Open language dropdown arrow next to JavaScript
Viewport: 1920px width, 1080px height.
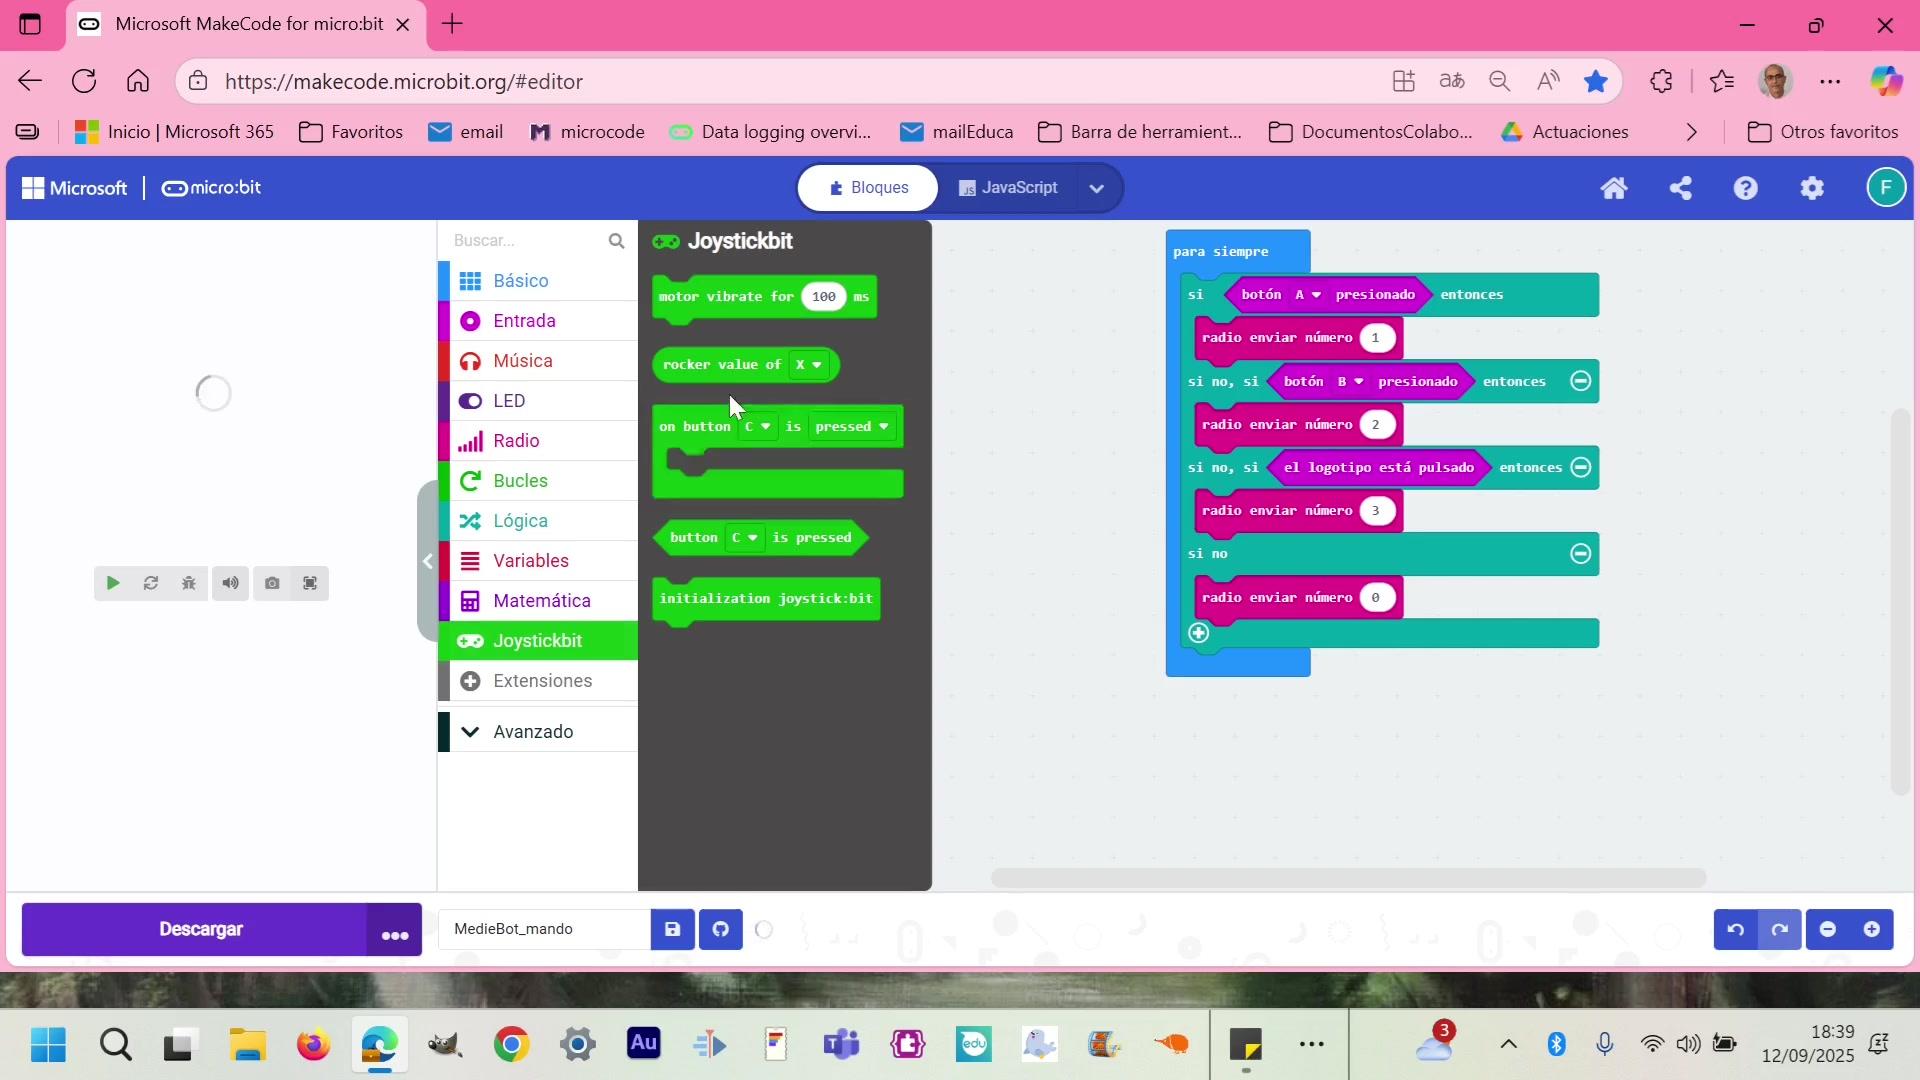1097,188
